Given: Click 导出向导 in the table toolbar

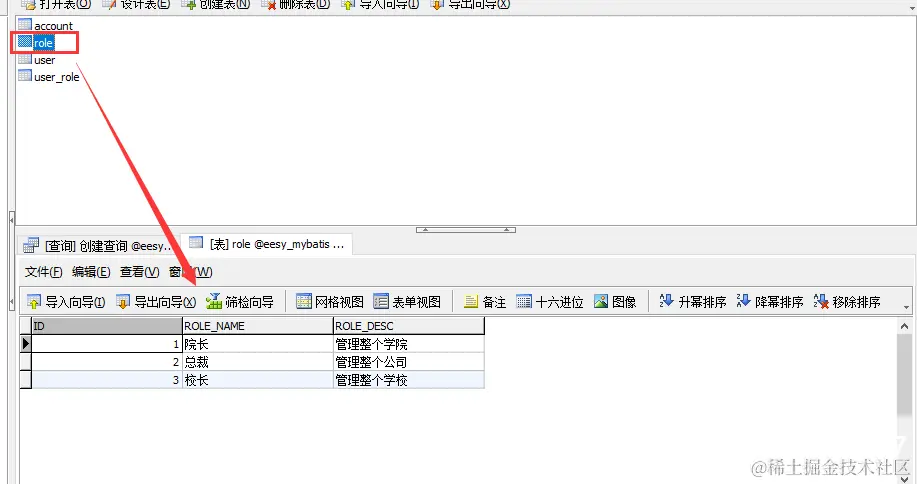Looking at the screenshot, I should pyautogui.click(x=156, y=302).
